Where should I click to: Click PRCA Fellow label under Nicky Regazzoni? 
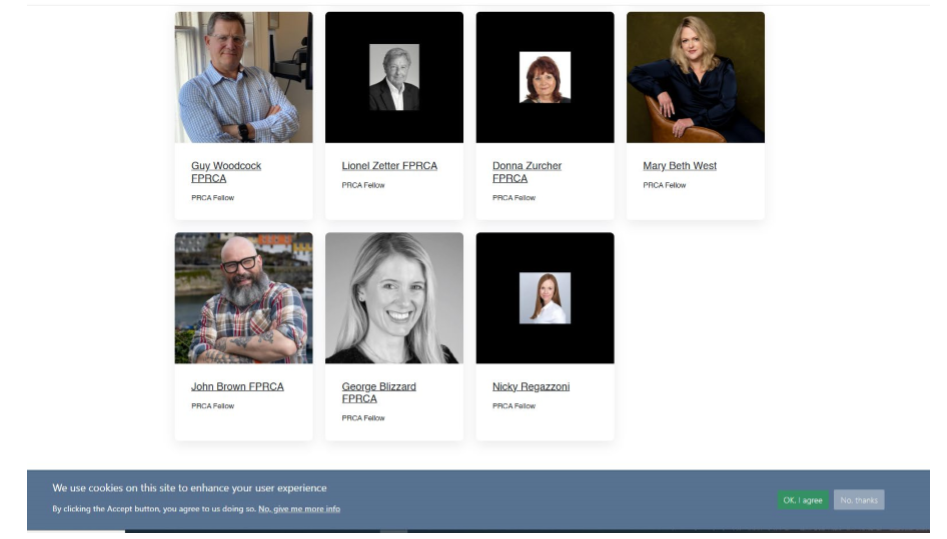point(514,406)
